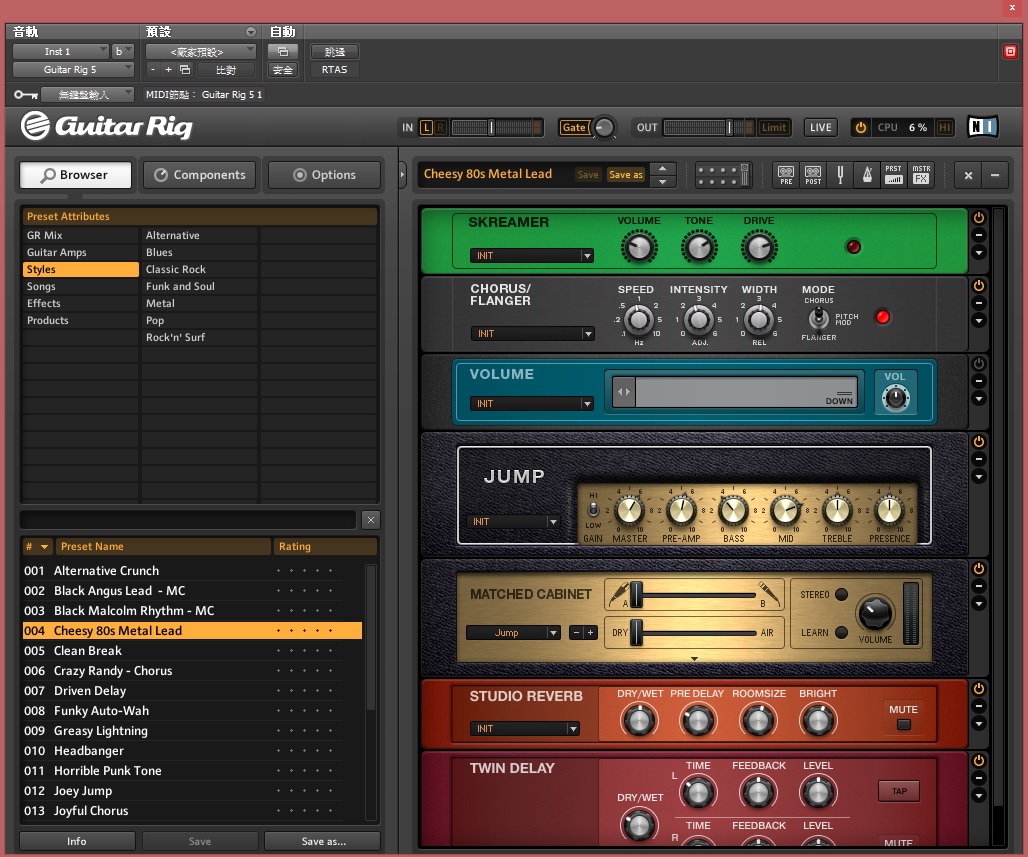Clear the rack with X icon

[x=968, y=175]
